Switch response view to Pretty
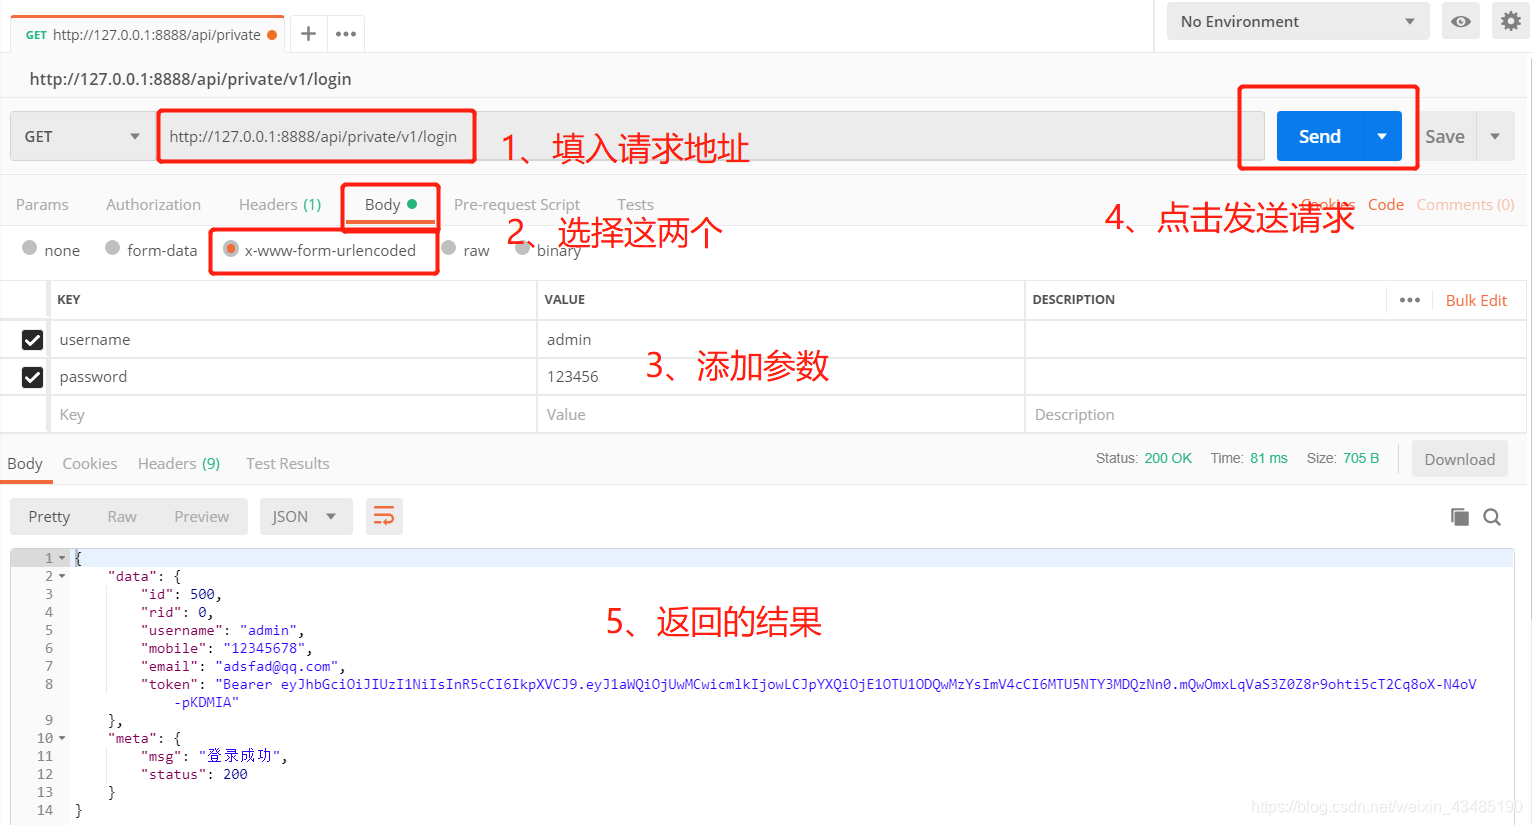 (x=49, y=516)
